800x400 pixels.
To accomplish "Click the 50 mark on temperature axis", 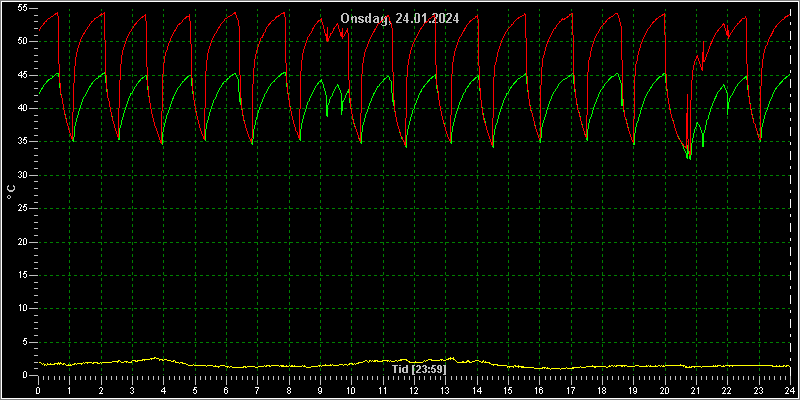I will (21, 42).
